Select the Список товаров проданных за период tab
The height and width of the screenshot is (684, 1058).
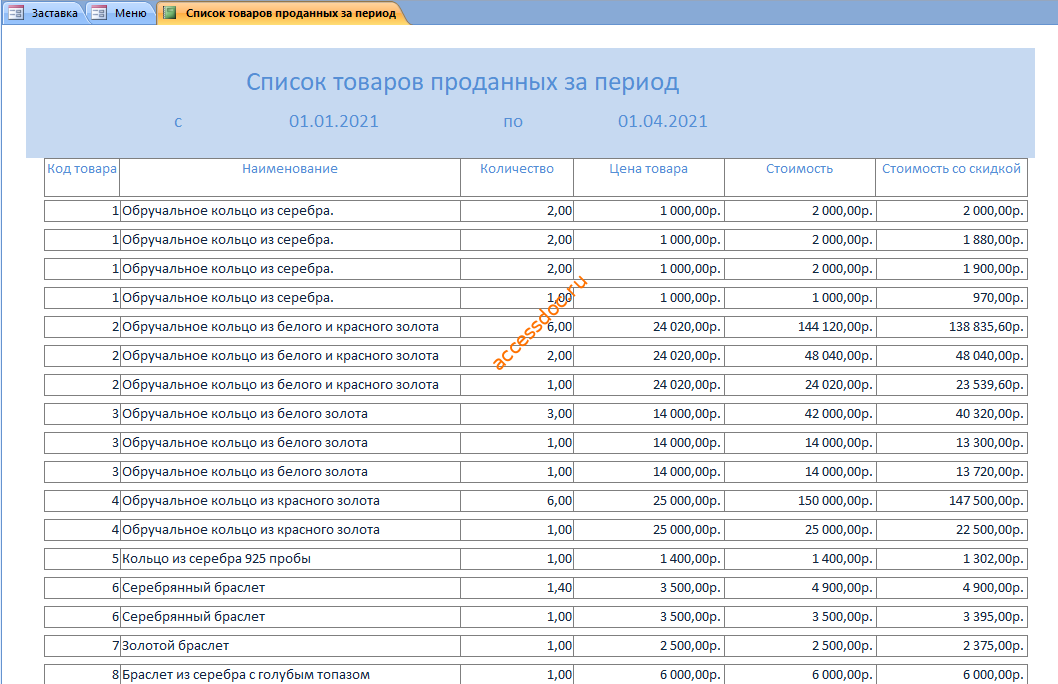(282, 13)
